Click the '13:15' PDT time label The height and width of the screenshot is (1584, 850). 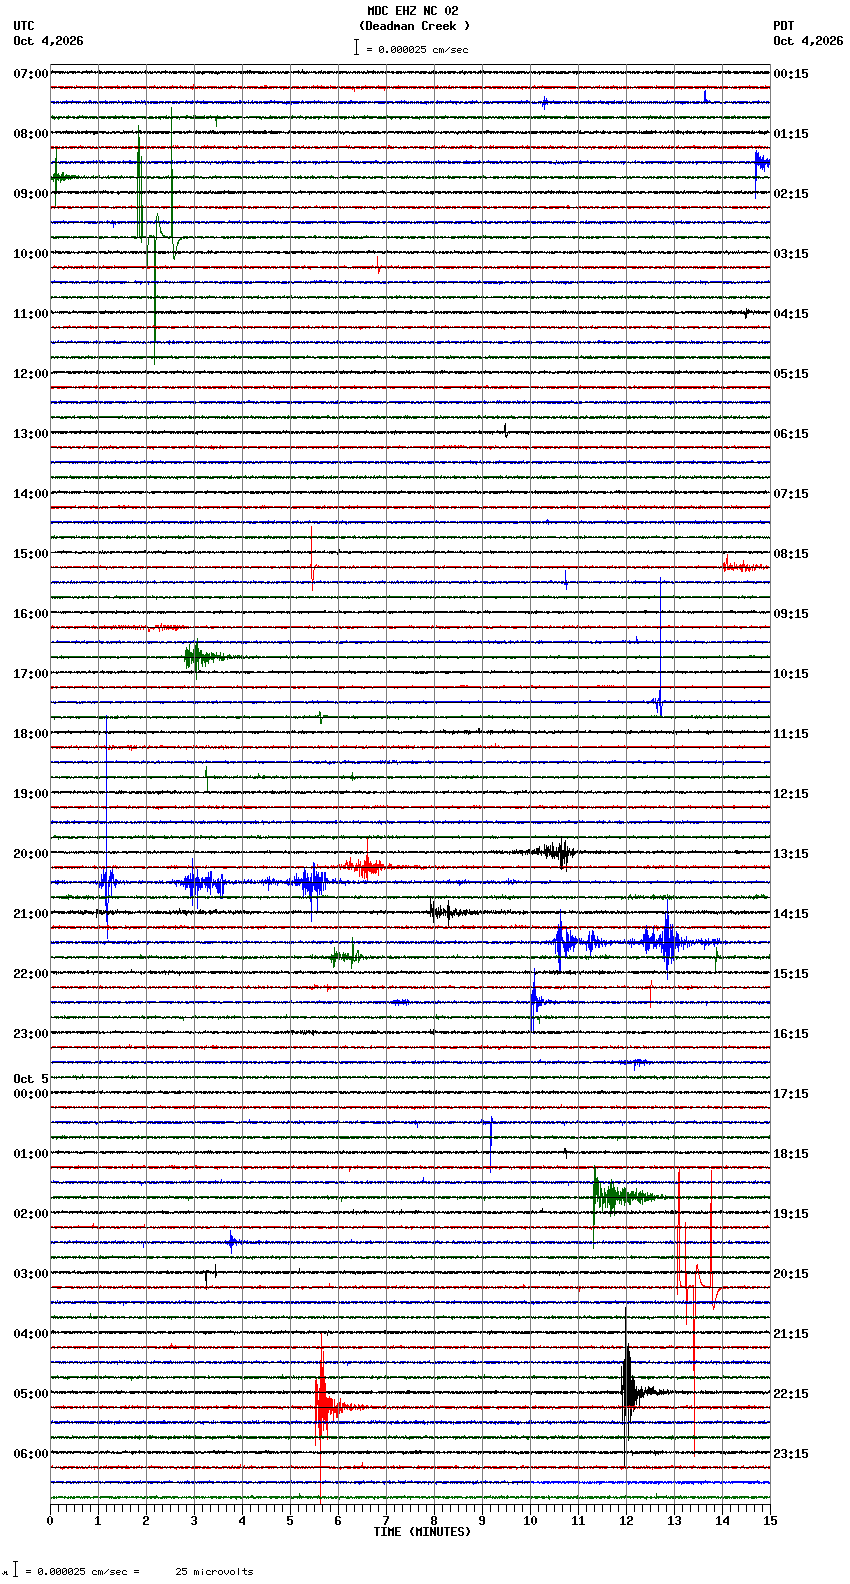click(791, 854)
